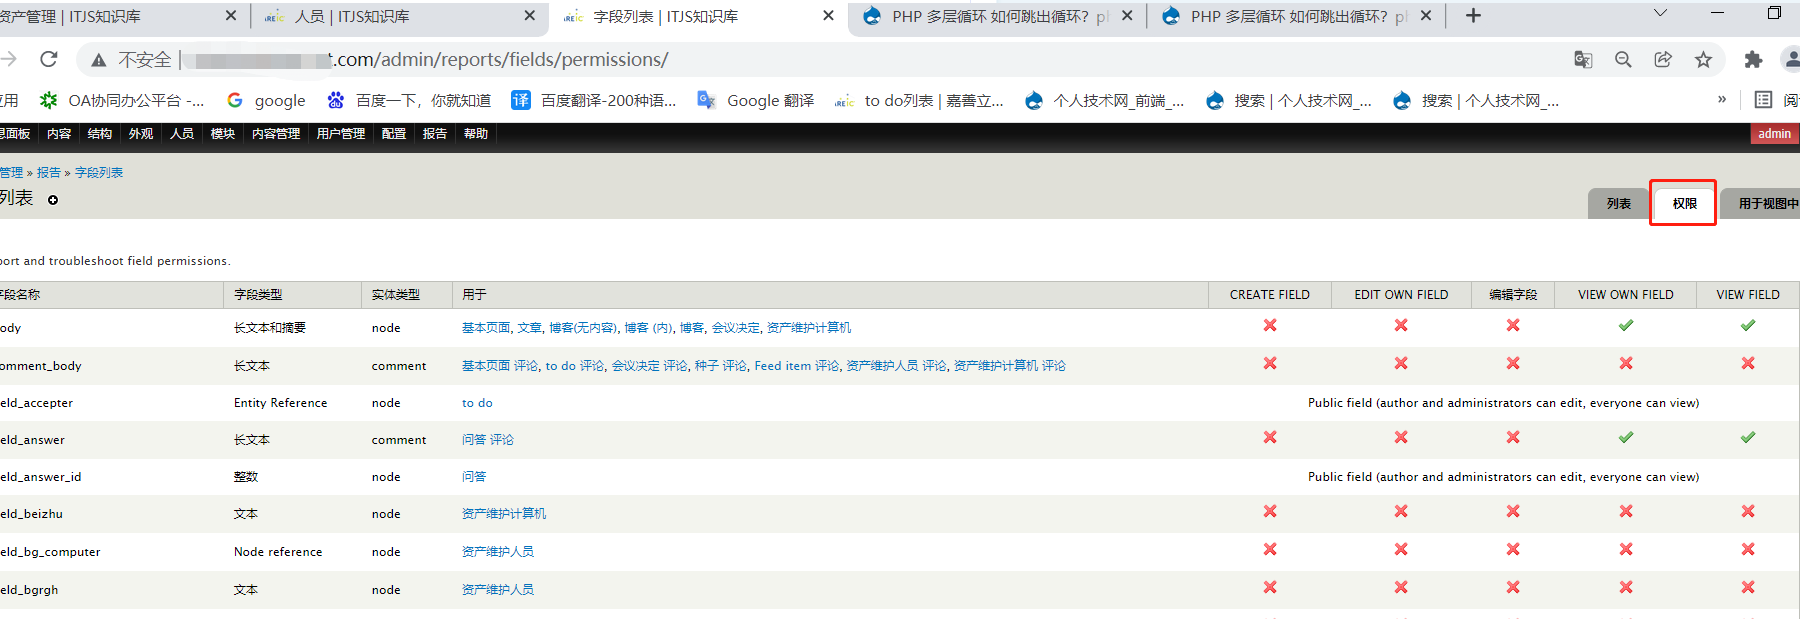
Task: Open the 百度翻译 bookmark
Action: (x=595, y=101)
